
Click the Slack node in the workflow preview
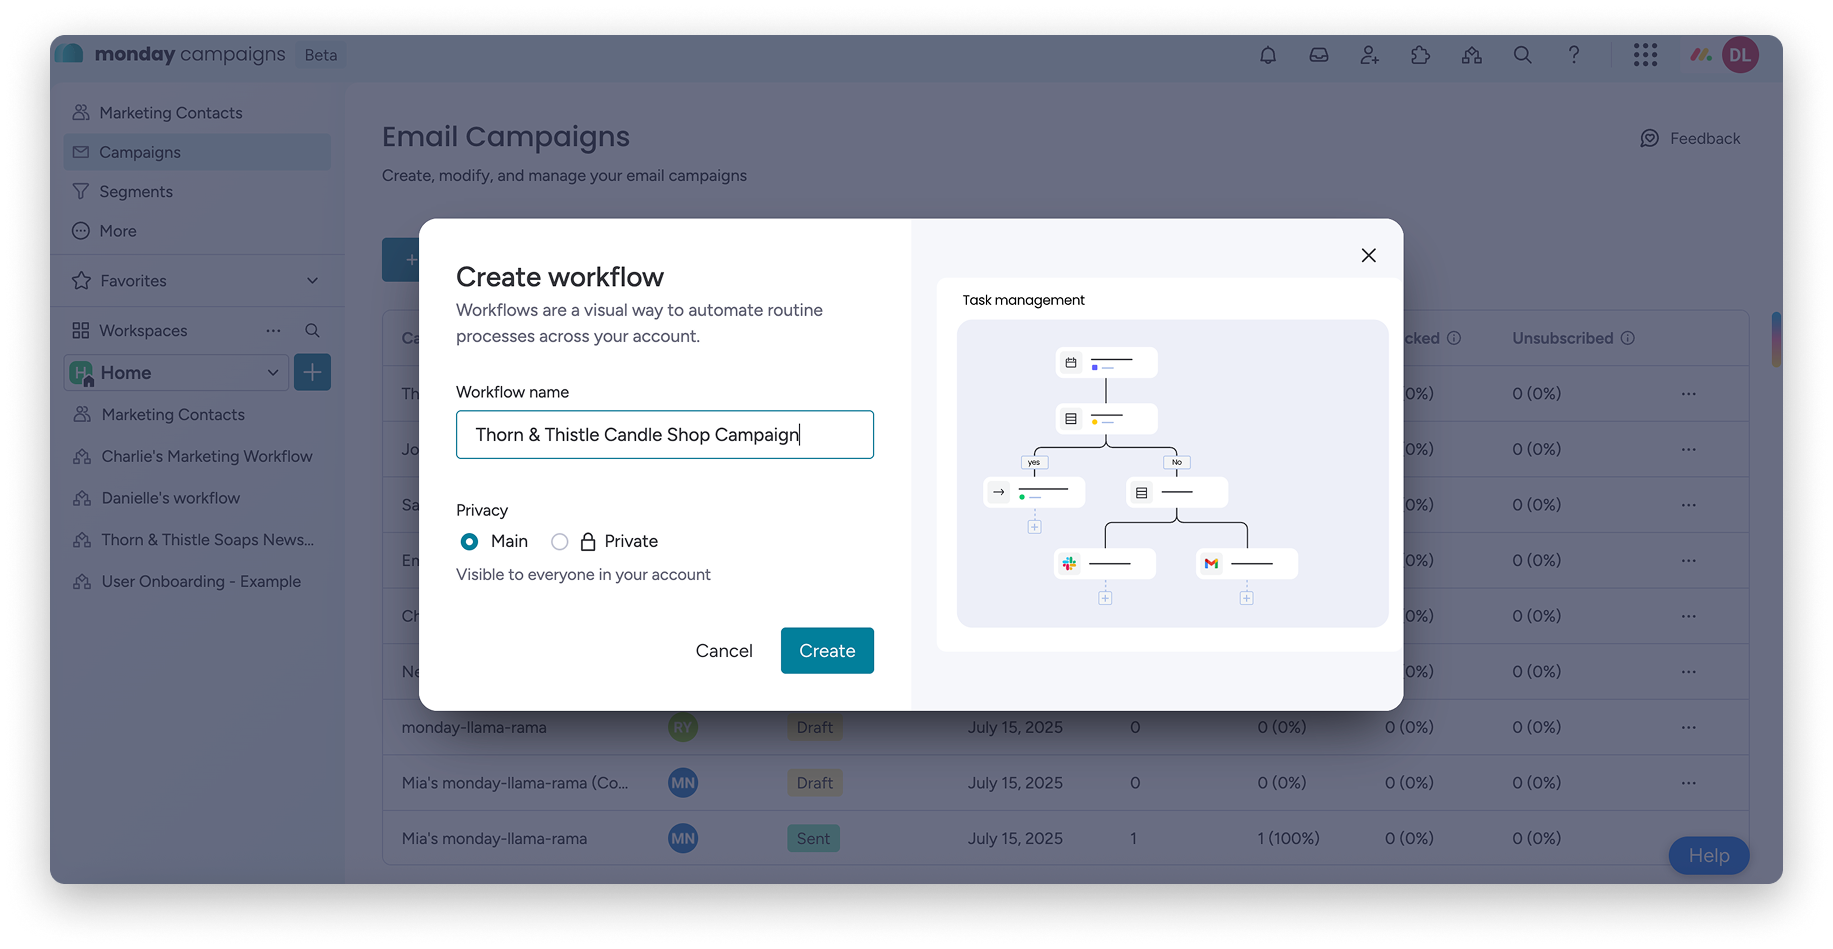click(x=1105, y=564)
